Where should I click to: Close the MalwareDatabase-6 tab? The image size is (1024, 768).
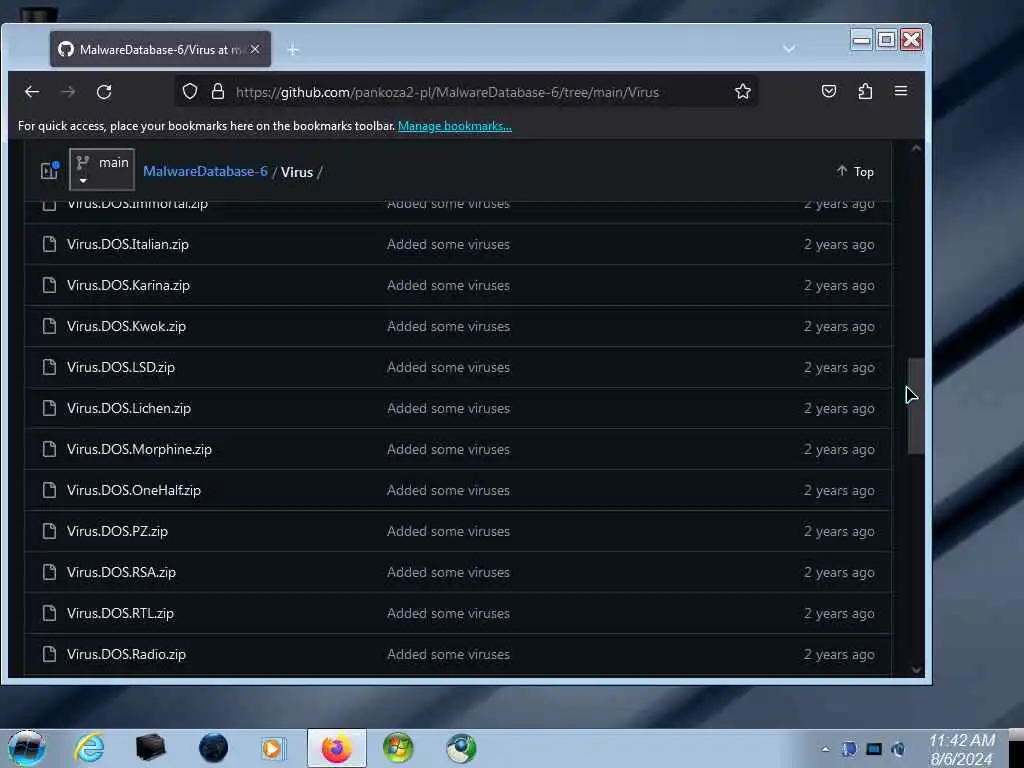tap(255, 49)
